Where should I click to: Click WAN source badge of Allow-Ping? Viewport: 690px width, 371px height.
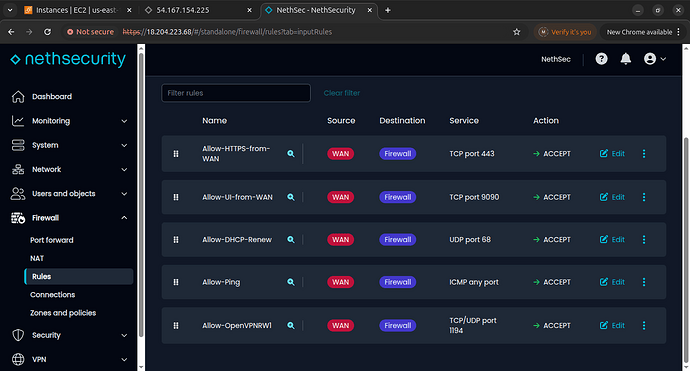pos(341,282)
